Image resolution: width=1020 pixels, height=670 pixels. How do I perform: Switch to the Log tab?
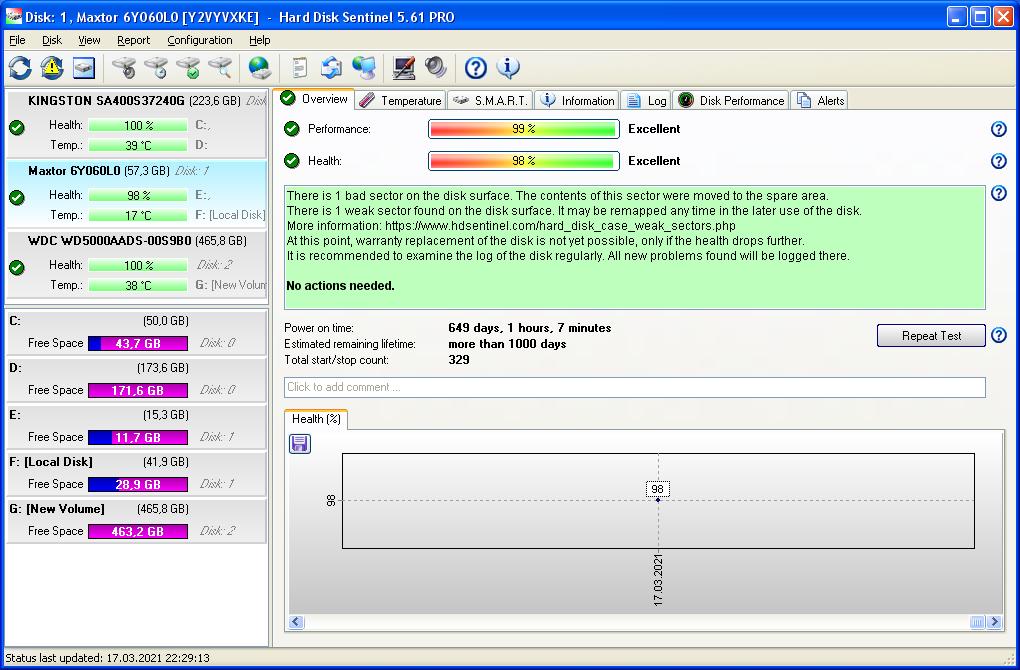click(646, 100)
